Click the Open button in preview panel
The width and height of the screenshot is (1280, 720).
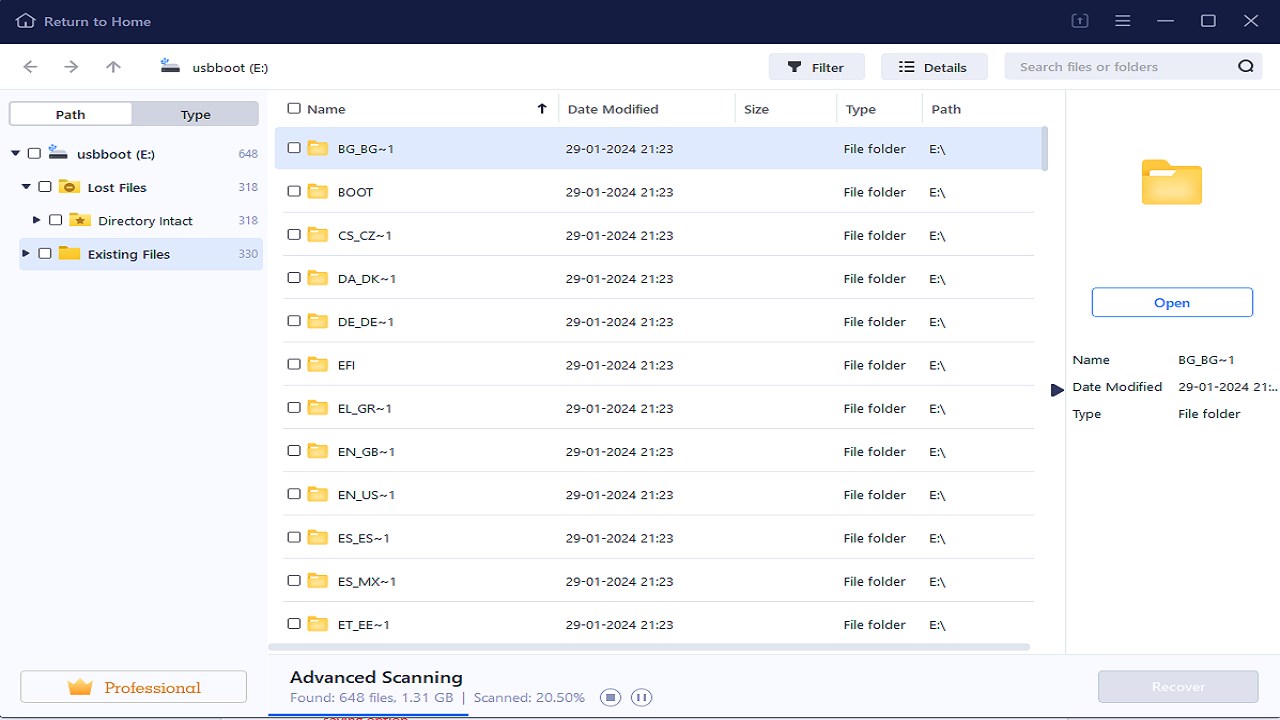[1172, 302]
